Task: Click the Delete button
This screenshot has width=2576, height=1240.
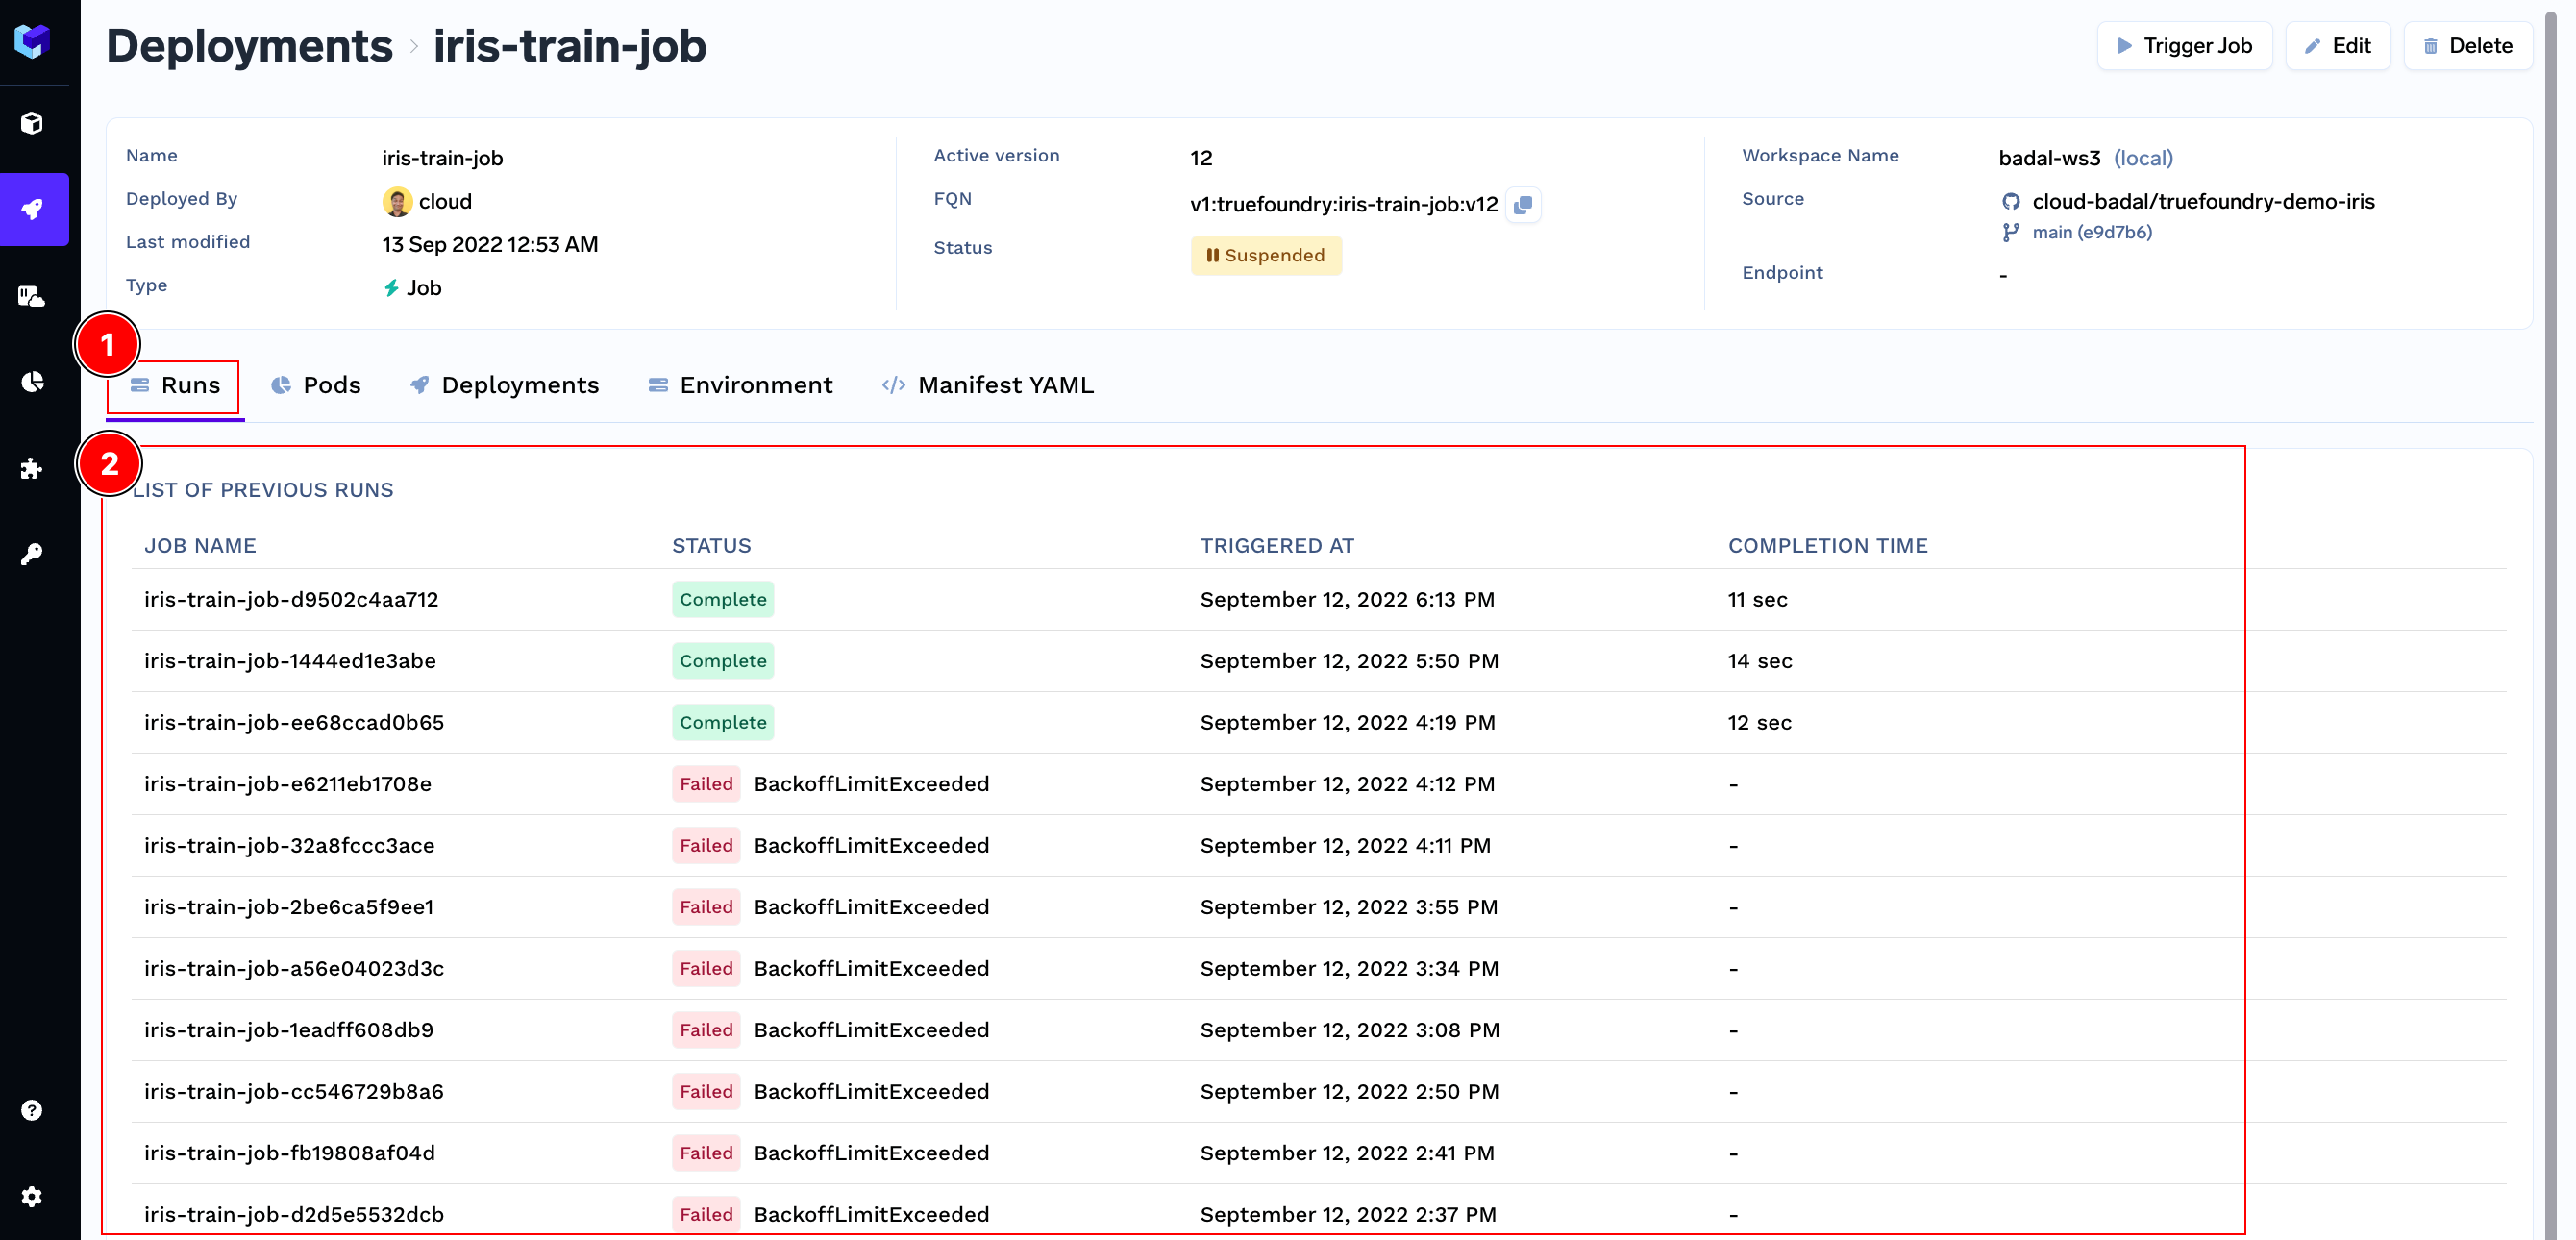Action: coord(2467,46)
